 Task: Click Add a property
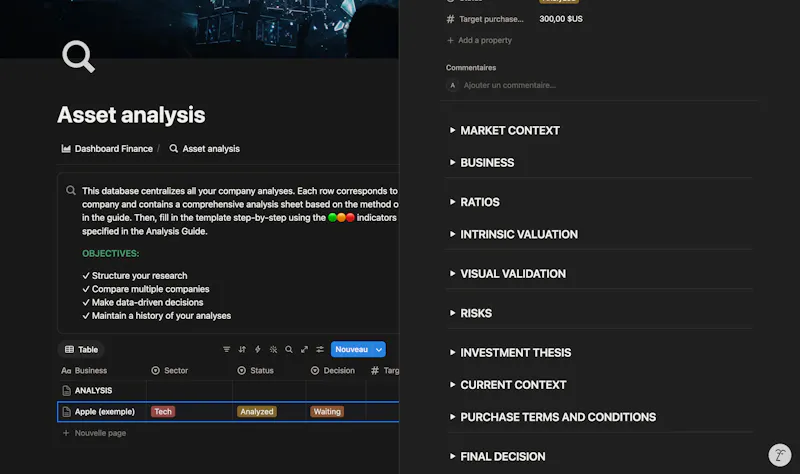479,40
